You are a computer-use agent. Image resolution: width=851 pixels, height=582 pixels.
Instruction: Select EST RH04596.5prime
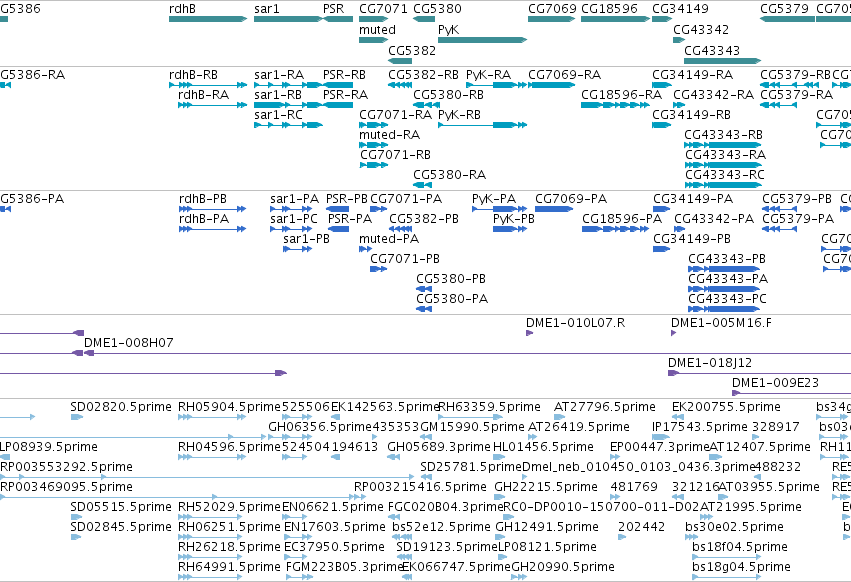point(230,447)
